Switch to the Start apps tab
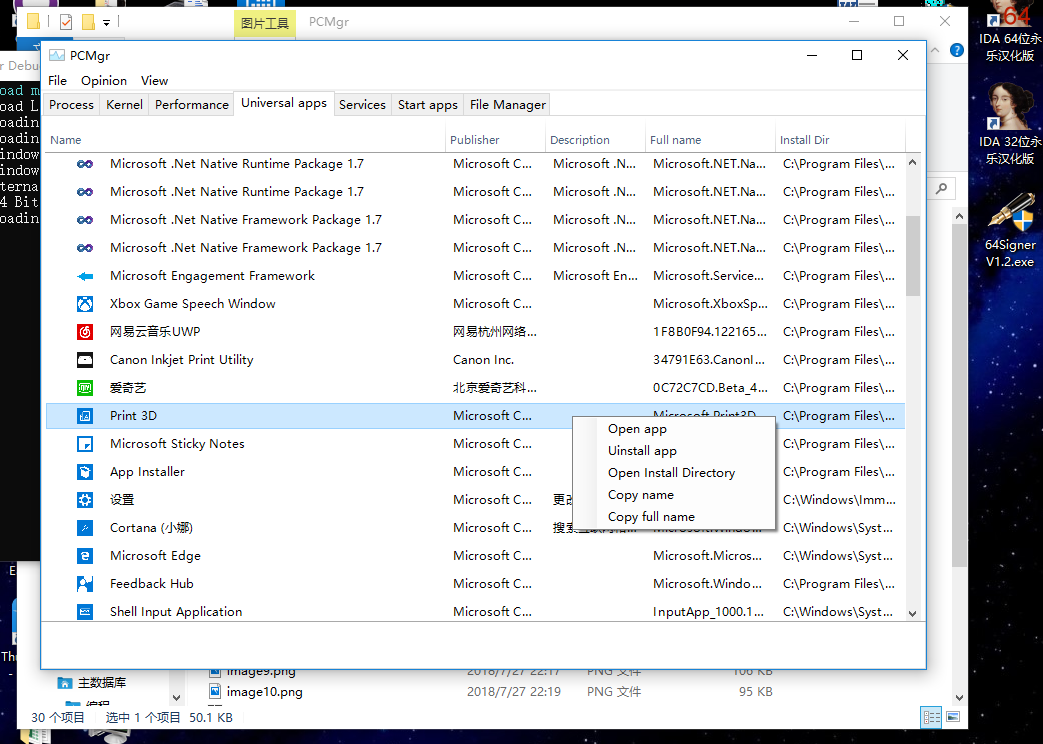1043x744 pixels. [x=428, y=104]
